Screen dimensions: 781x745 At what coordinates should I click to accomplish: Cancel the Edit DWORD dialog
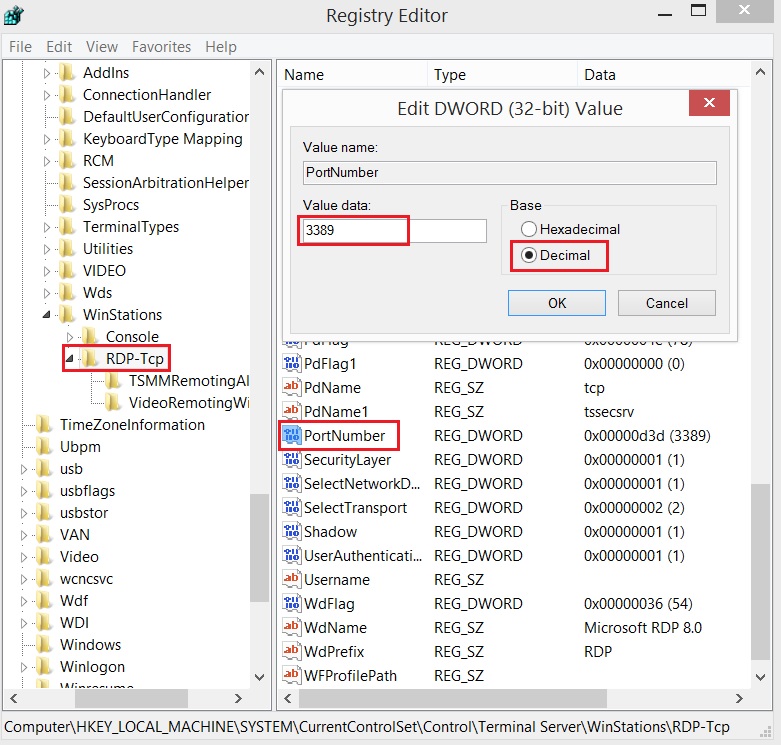click(x=666, y=303)
